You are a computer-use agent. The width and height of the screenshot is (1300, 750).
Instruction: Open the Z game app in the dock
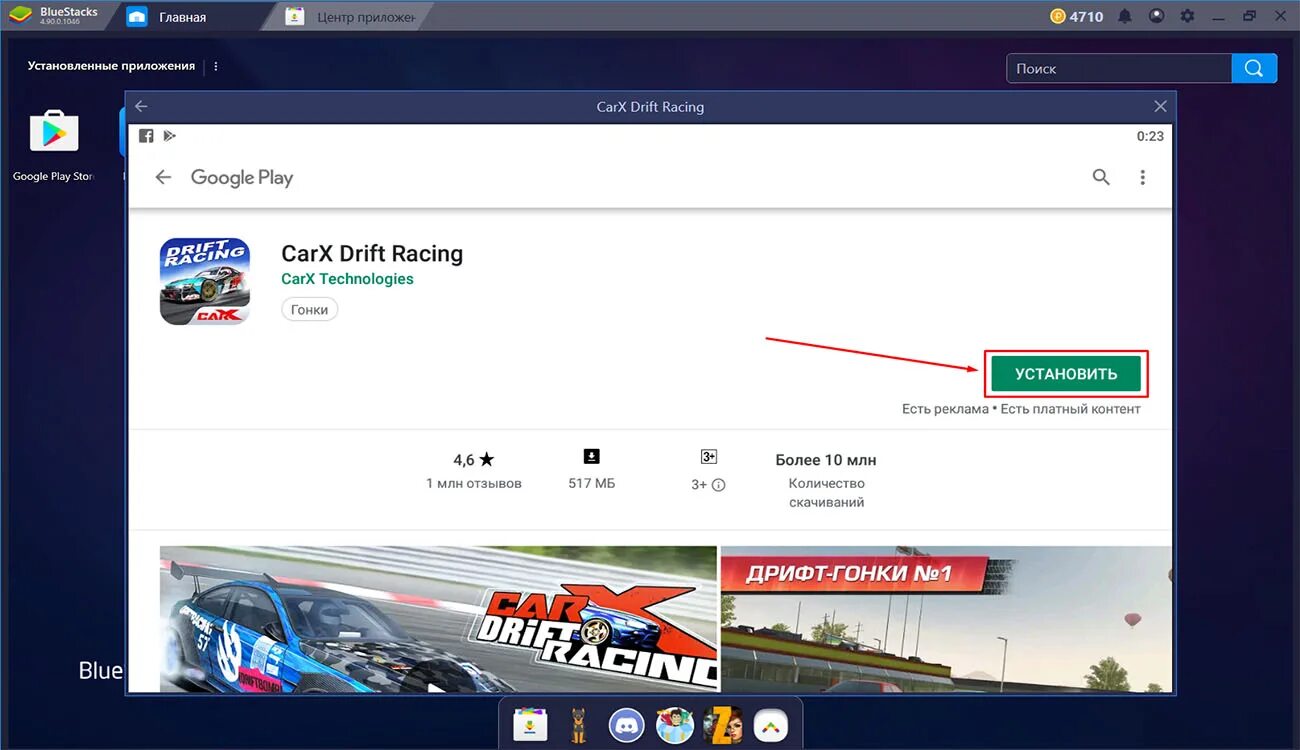coord(722,724)
